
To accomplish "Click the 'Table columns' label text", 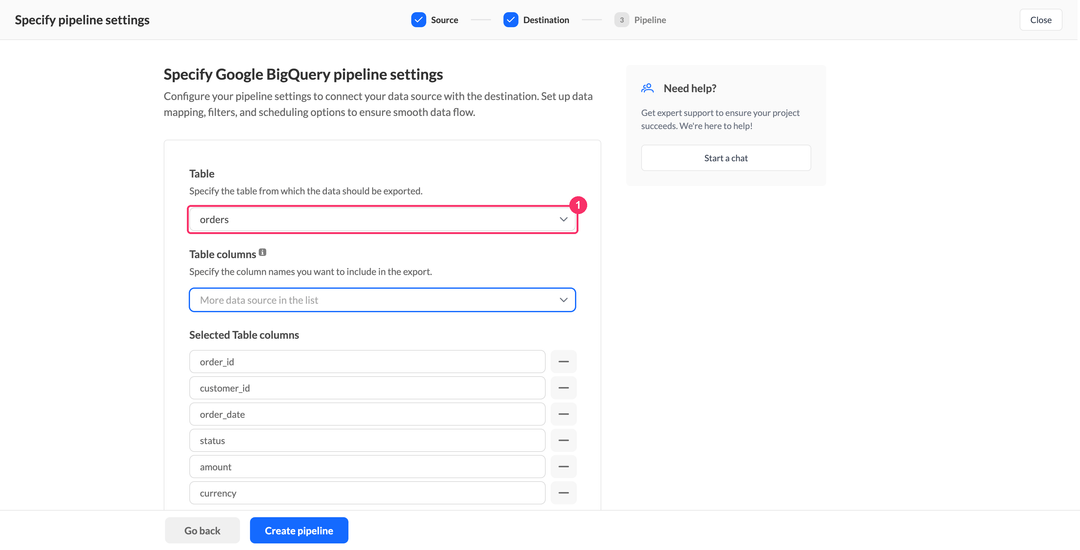I will tap(222, 255).
